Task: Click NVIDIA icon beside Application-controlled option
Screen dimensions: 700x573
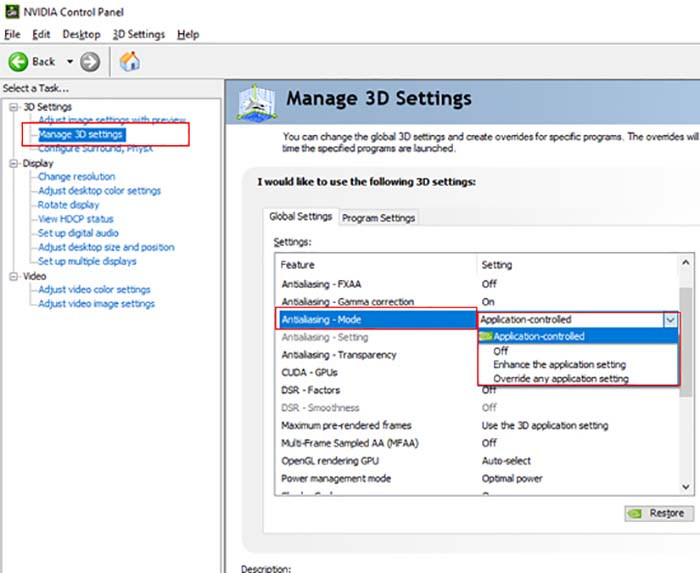Action: click(486, 336)
